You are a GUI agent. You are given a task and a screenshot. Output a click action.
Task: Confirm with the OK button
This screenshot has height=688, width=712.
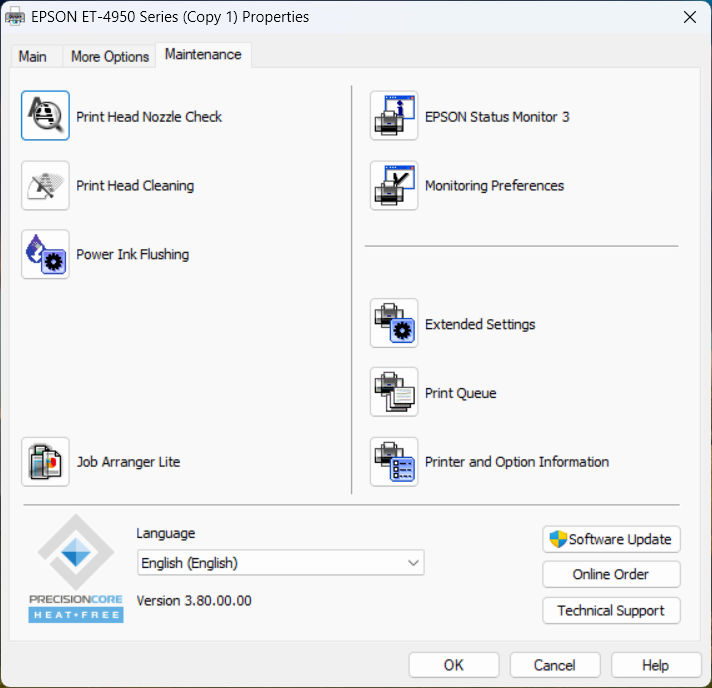454,665
